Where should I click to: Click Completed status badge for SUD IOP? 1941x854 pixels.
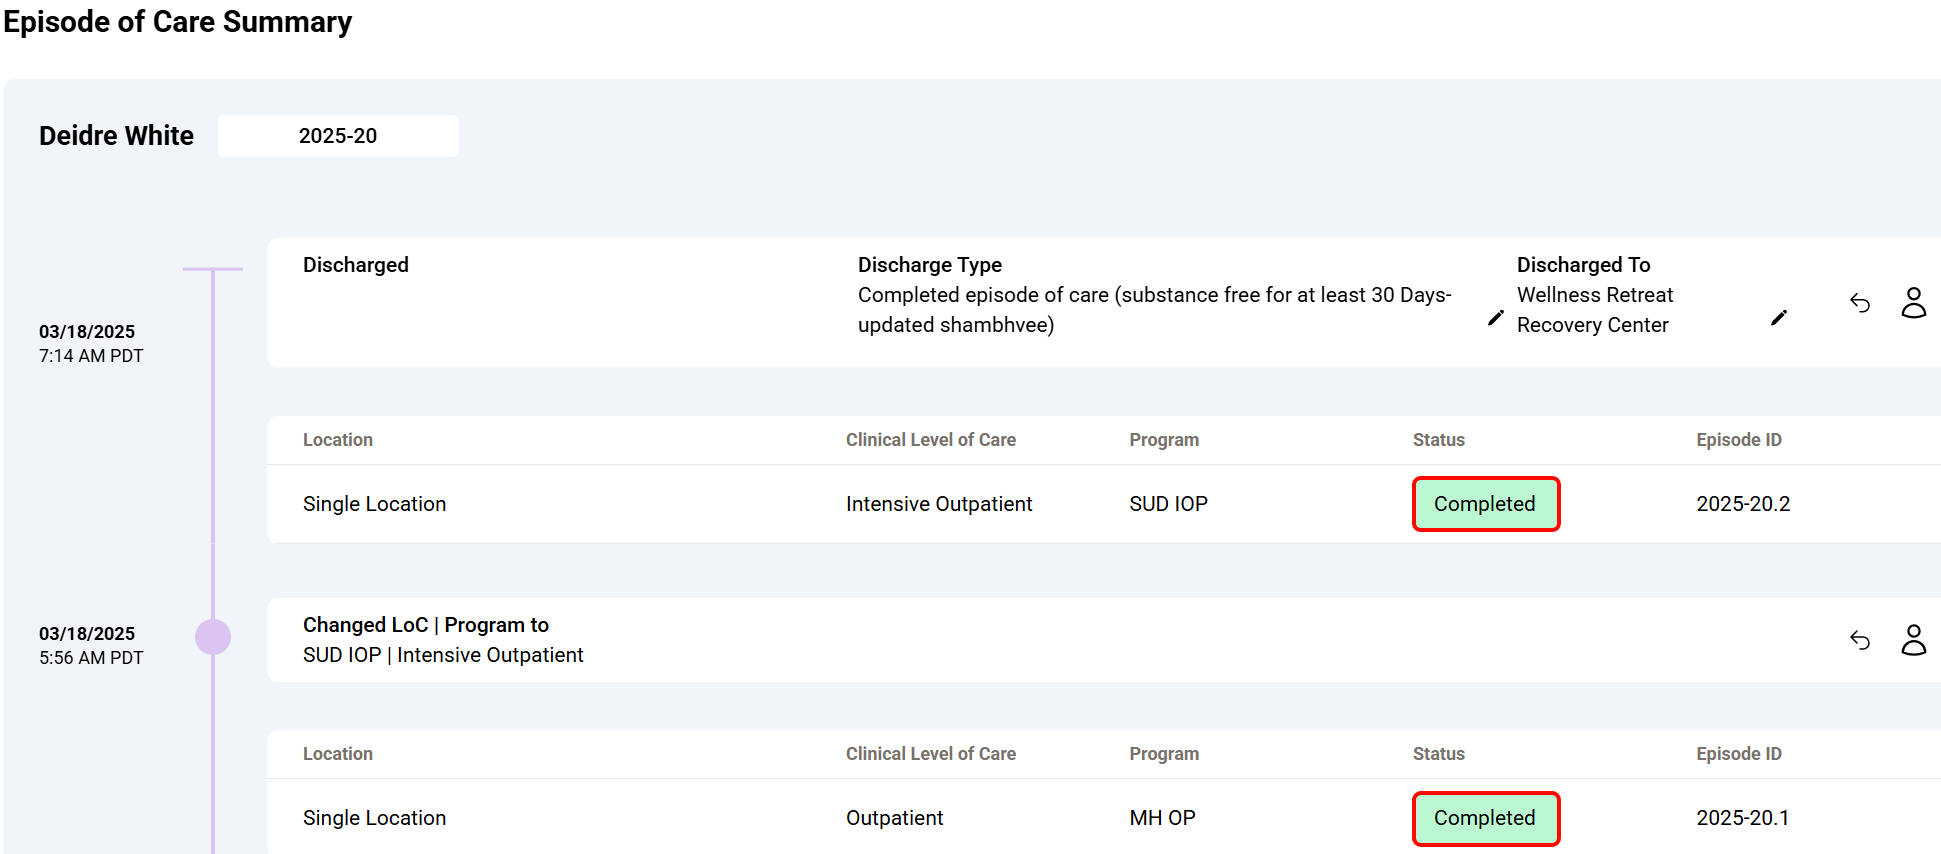[x=1485, y=504]
